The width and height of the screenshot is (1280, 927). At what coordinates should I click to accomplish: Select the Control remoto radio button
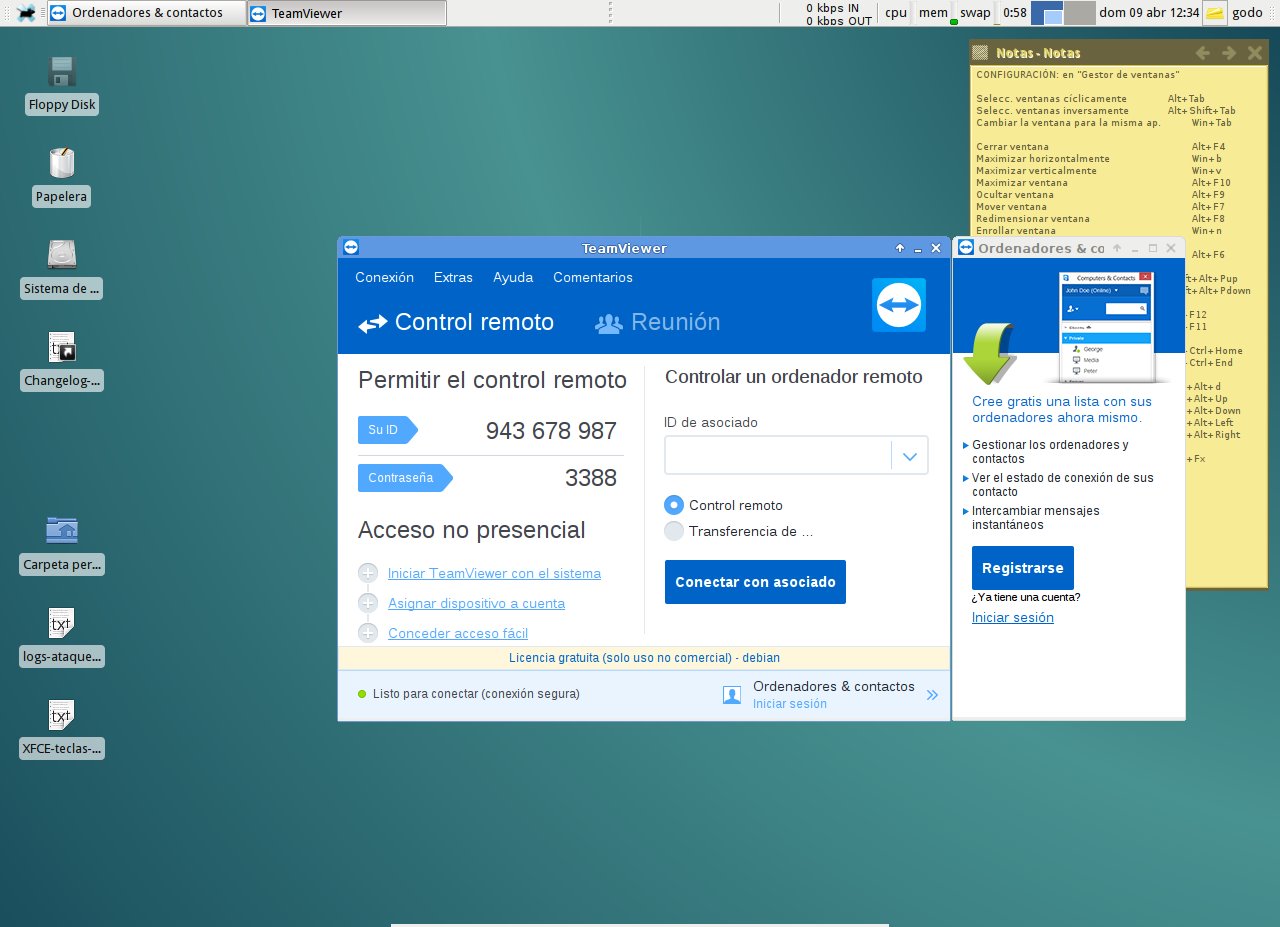(674, 505)
